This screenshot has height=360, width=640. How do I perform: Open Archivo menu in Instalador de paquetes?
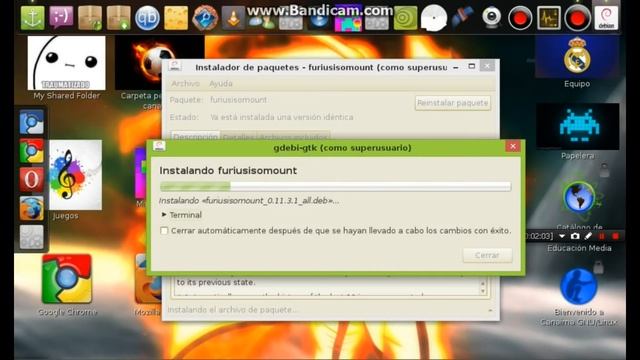coord(185,84)
